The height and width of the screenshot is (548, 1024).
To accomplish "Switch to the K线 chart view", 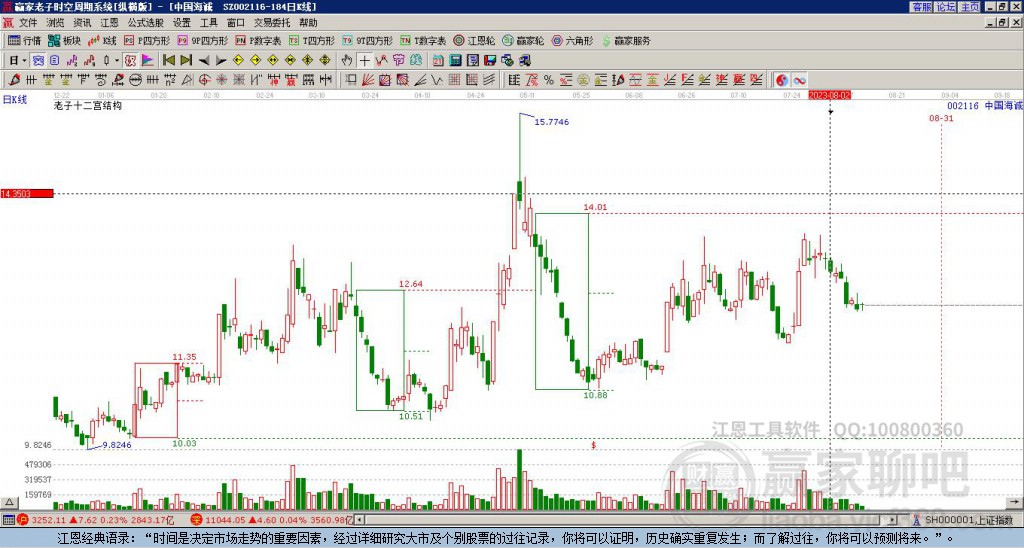I will pos(101,40).
